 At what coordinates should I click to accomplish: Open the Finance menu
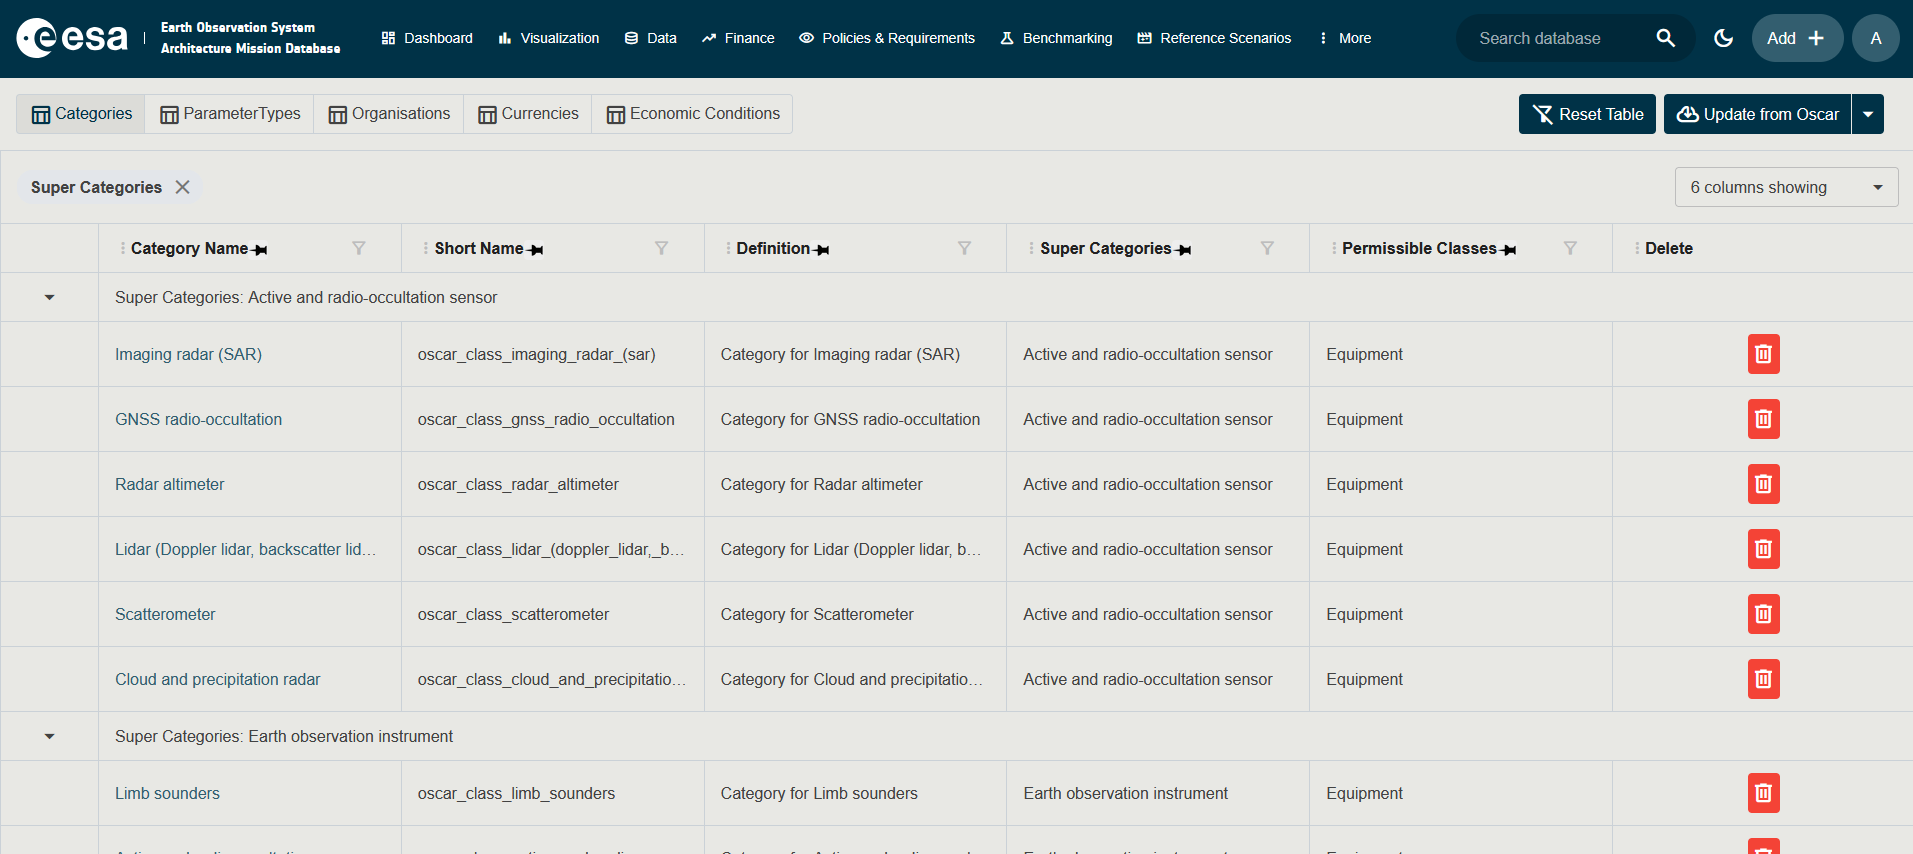pos(738,38)
